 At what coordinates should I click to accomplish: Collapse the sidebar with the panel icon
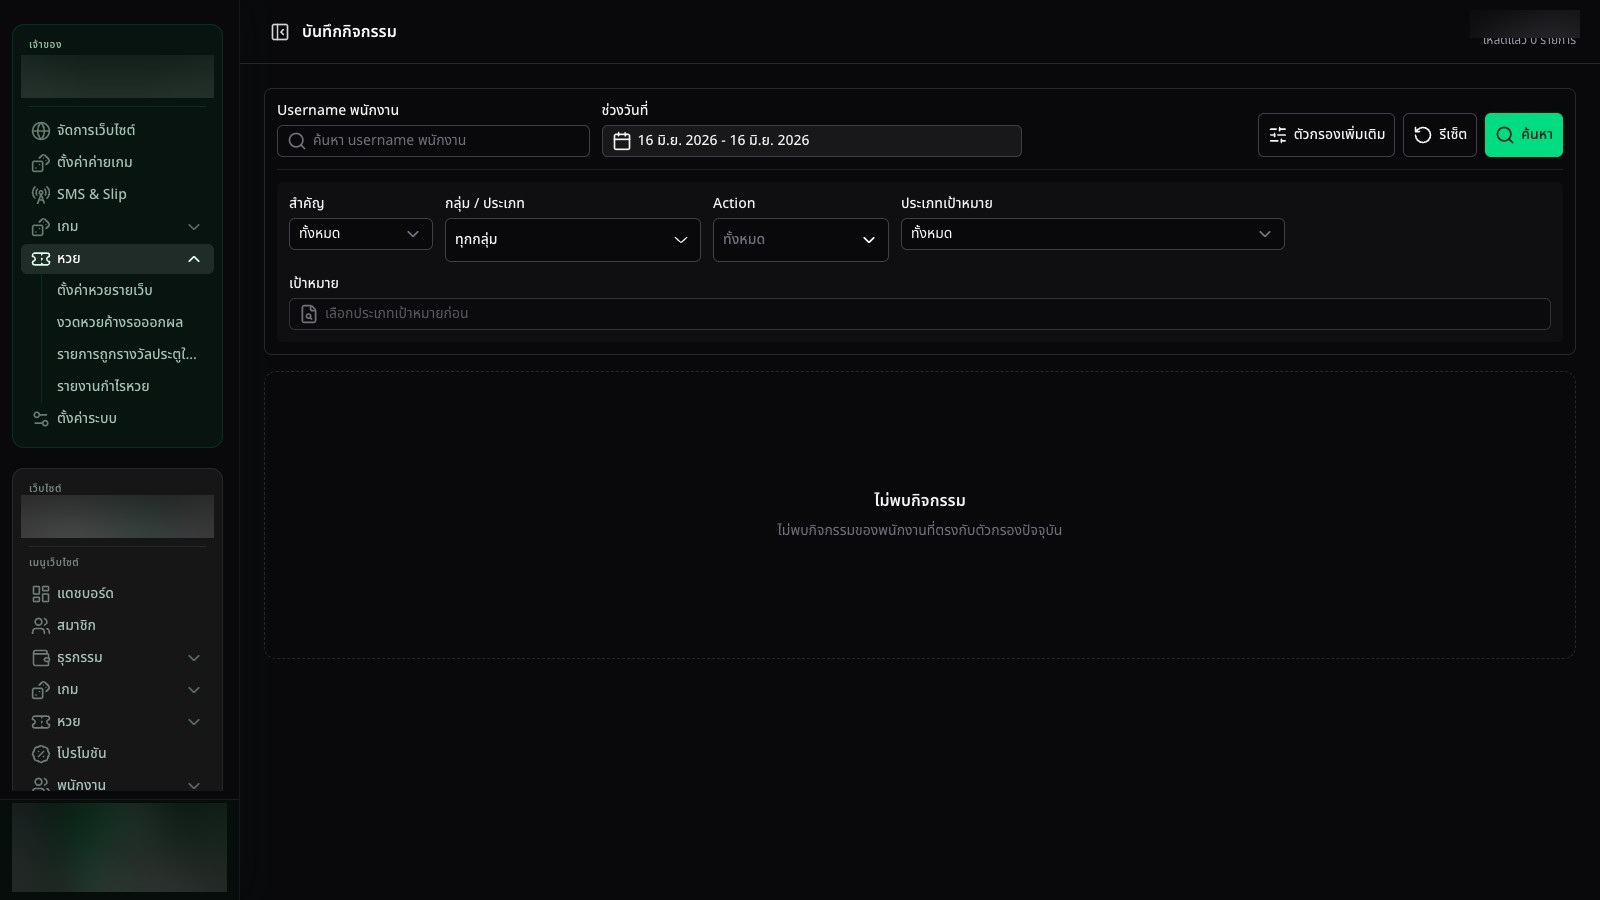(x=280, y=32)
